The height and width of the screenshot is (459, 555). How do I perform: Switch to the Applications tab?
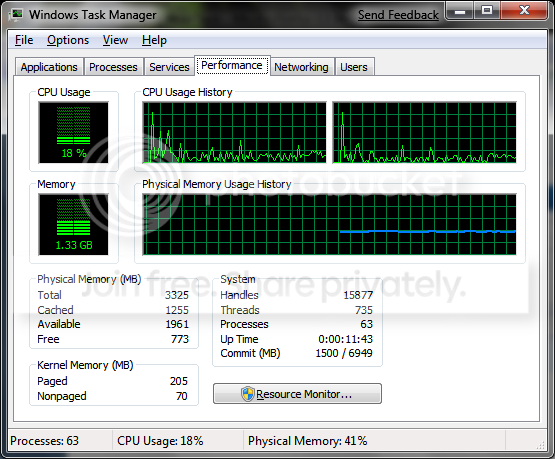coord(49,67)
